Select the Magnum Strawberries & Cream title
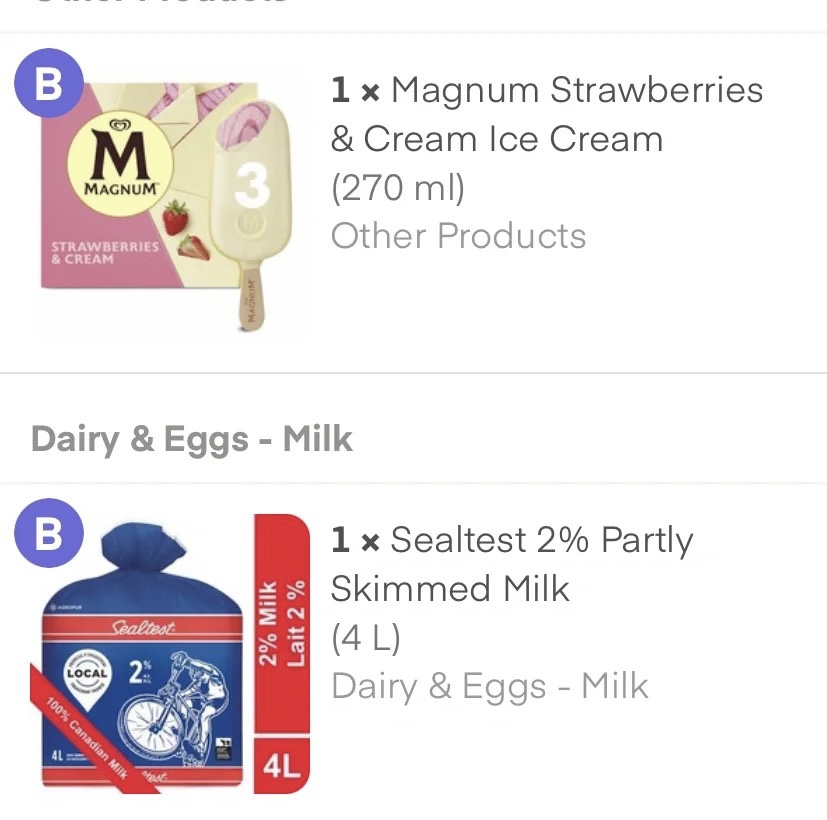The height and width of the screenshot is (820, 827). (547, 114)
